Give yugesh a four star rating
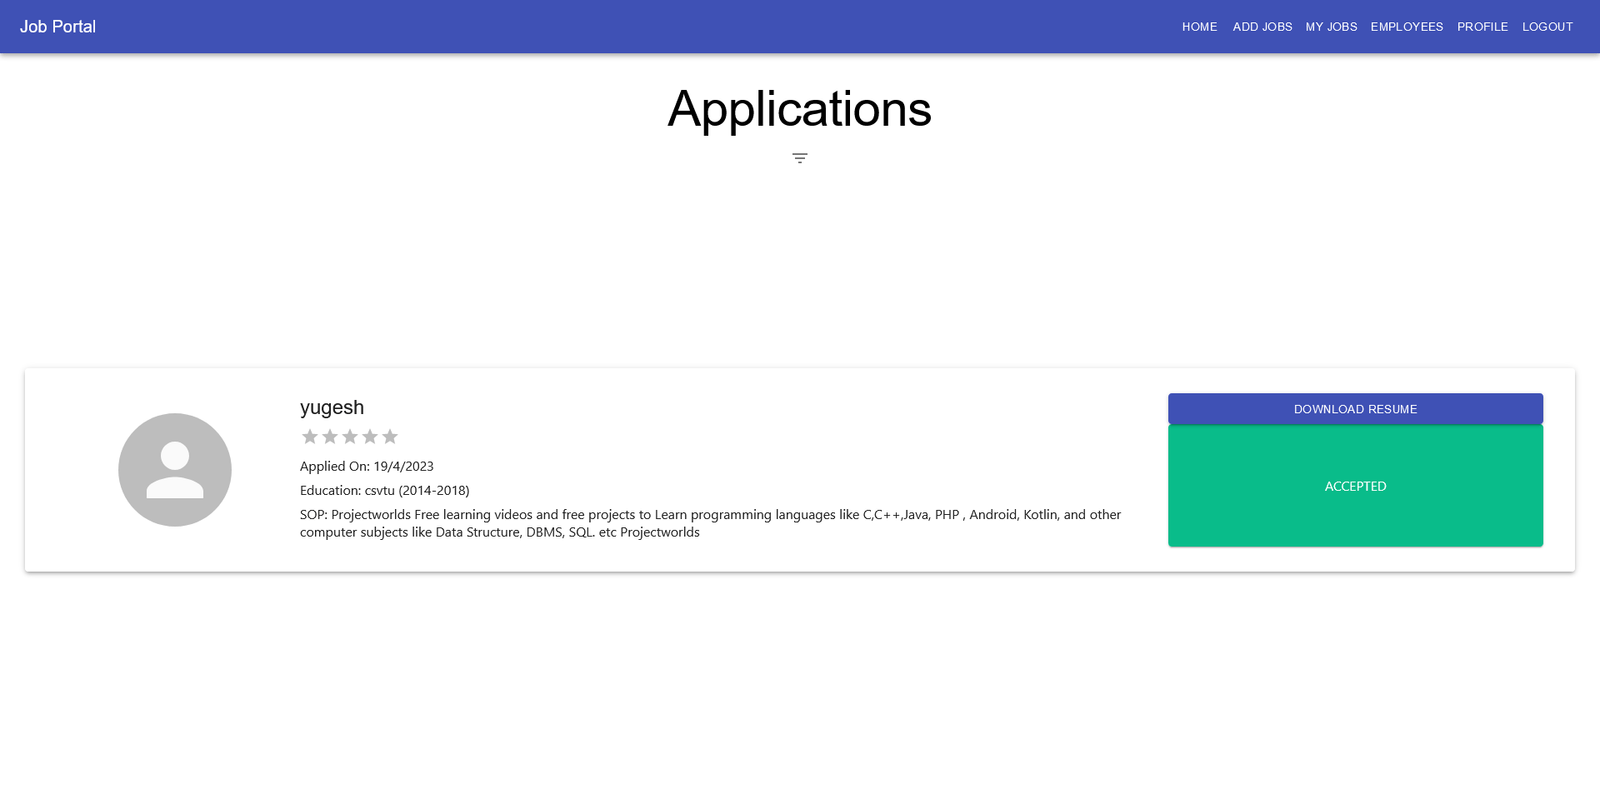Image resolution: width=1600 pixels, height=789 pixels. (x=370, y=437)
